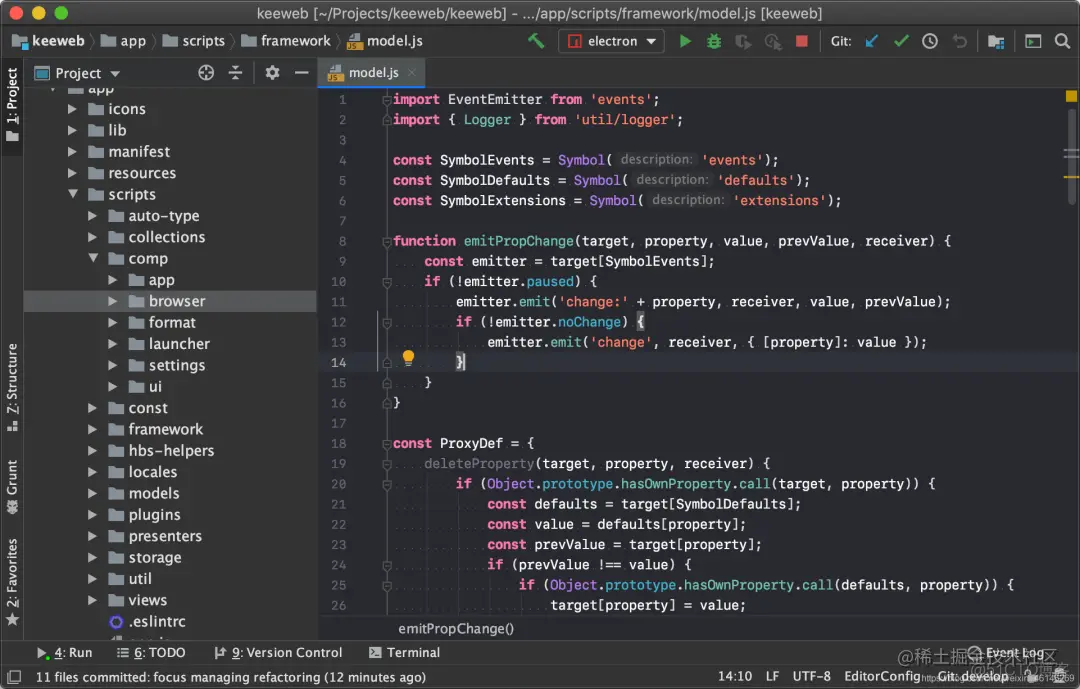Image resolution: width=1080 pixels, height=689 pixels.
Task: Open the 2: Favorites tool window
Action: (12, 582)
